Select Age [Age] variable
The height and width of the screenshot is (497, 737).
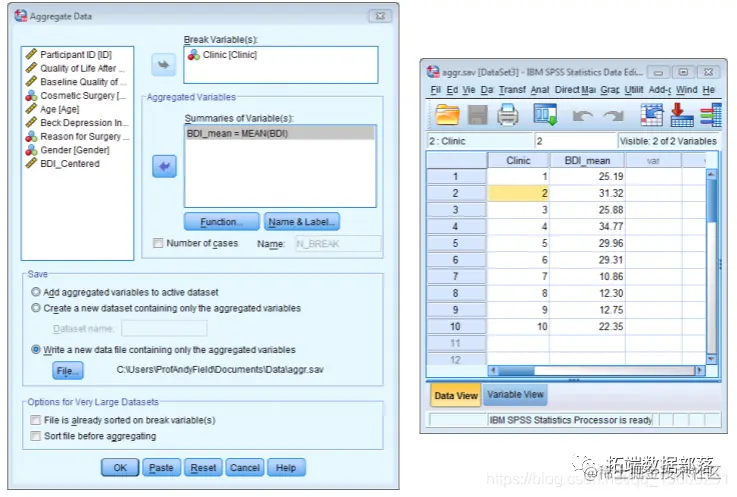tap(53, 109)
